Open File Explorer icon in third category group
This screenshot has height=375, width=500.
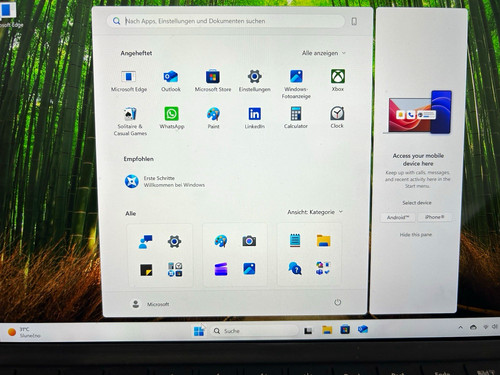(323, 241)
